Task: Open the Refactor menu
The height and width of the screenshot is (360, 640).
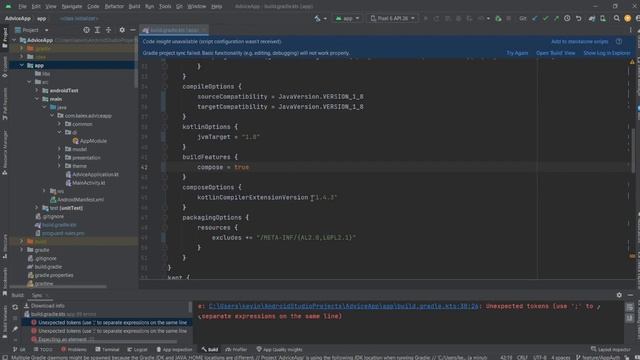Action: click(114, 7)
